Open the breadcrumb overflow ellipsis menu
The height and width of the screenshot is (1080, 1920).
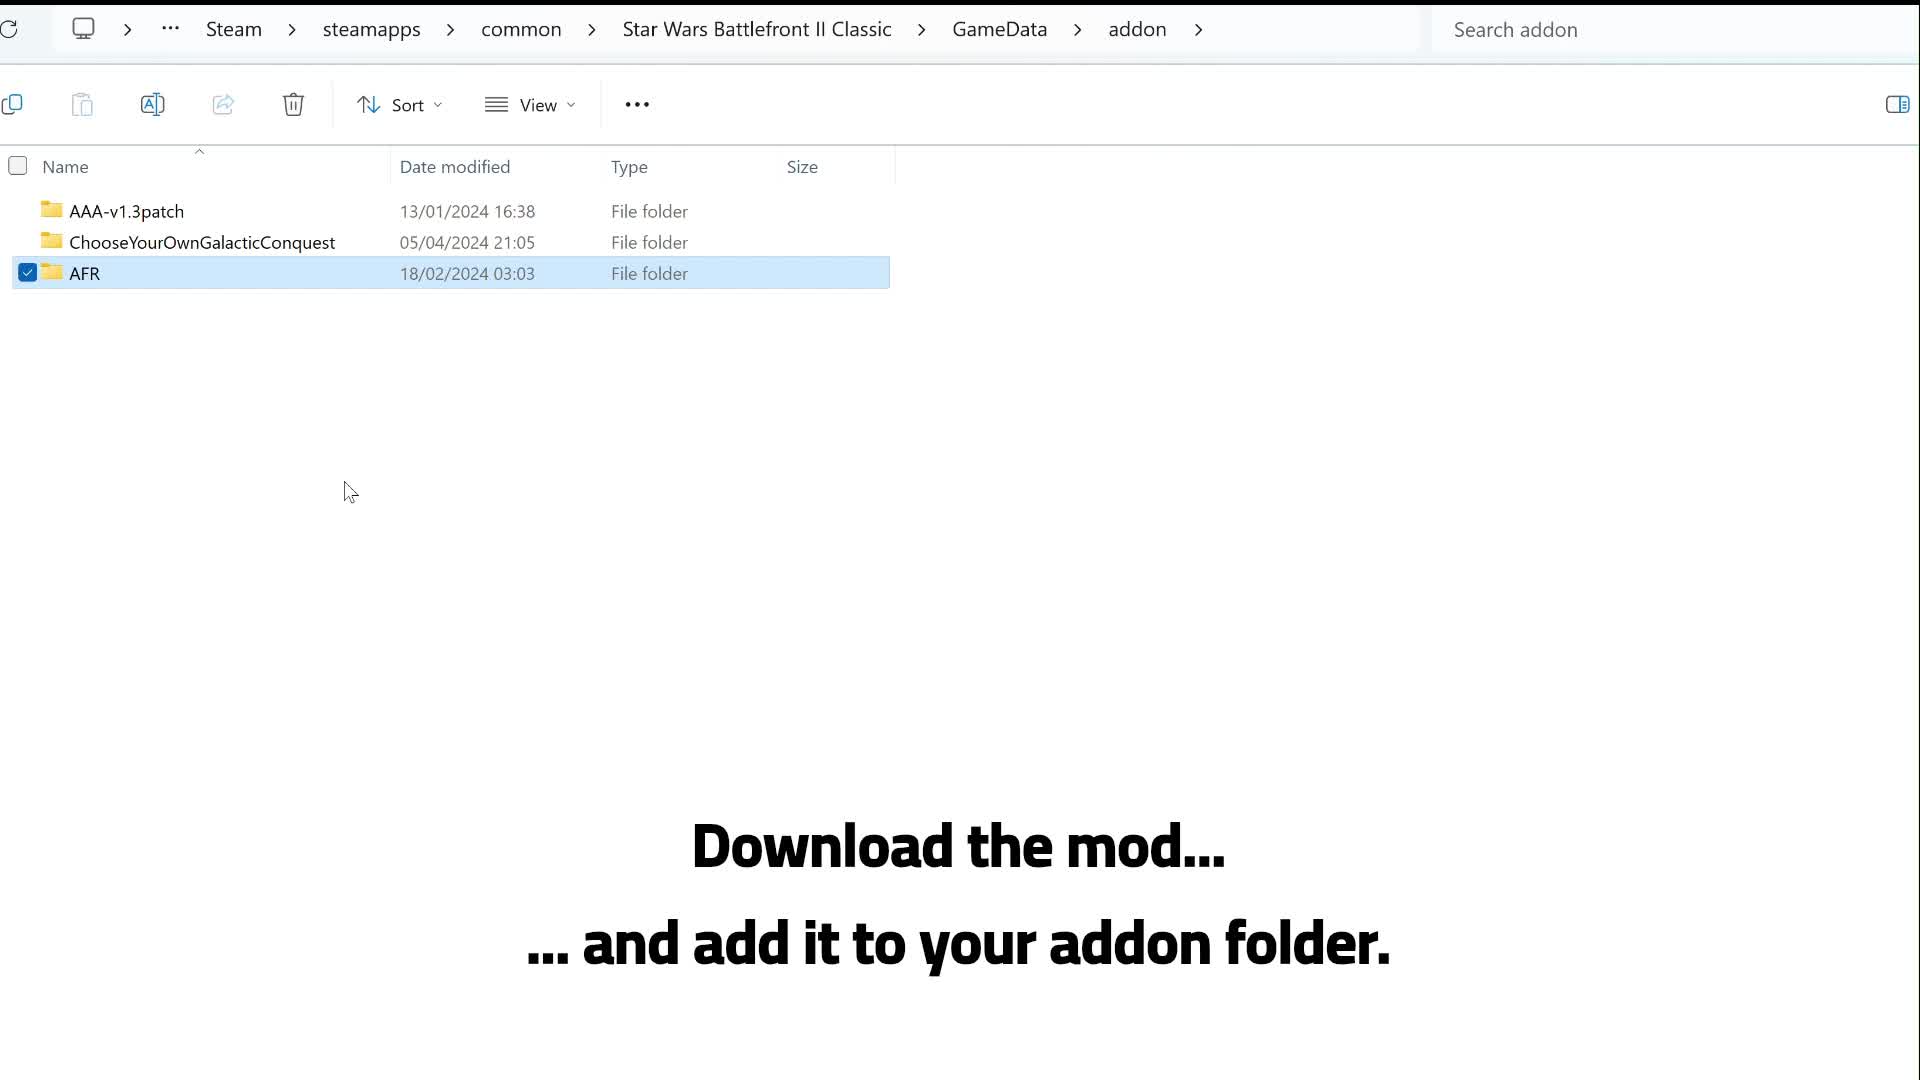point(169,28)
